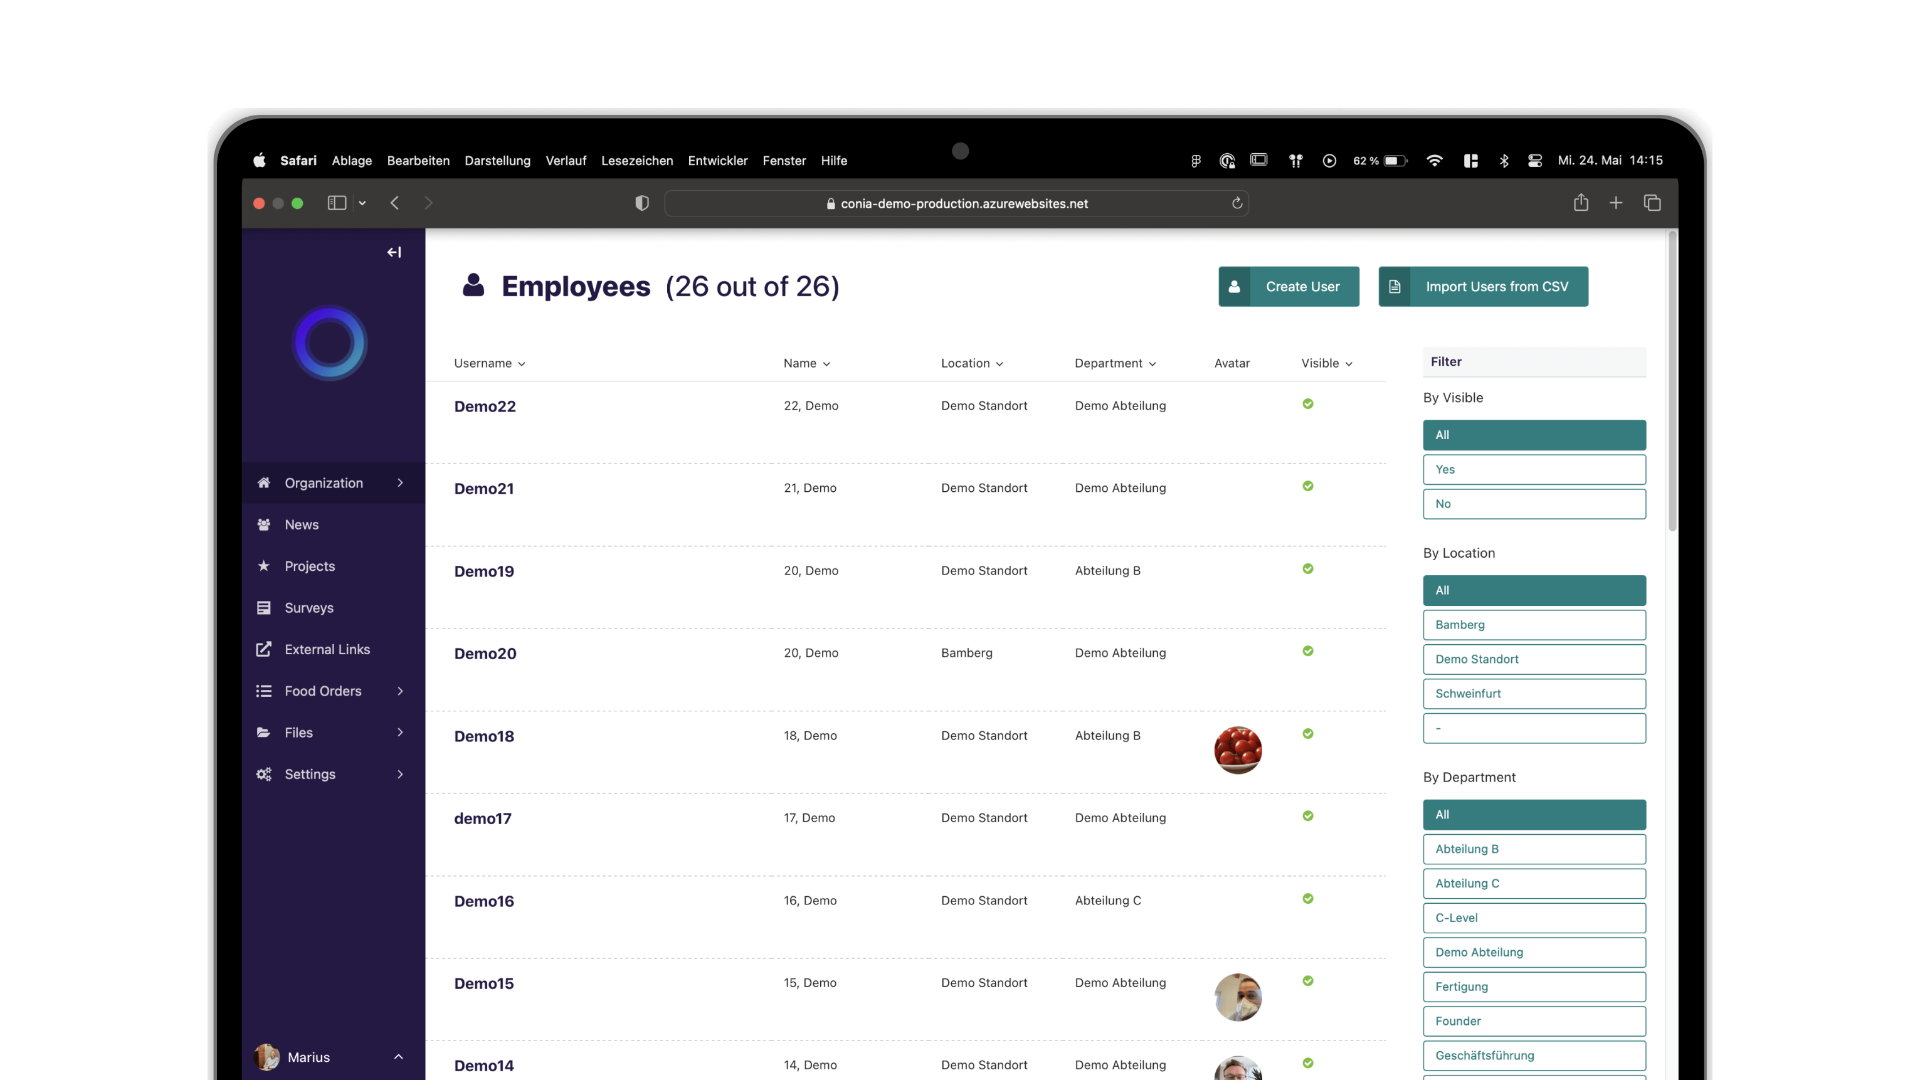Screen dimensions: 1920x1080
Task: Click the Projects star icon
Action: pyautogui.click(x=264, y=566)
